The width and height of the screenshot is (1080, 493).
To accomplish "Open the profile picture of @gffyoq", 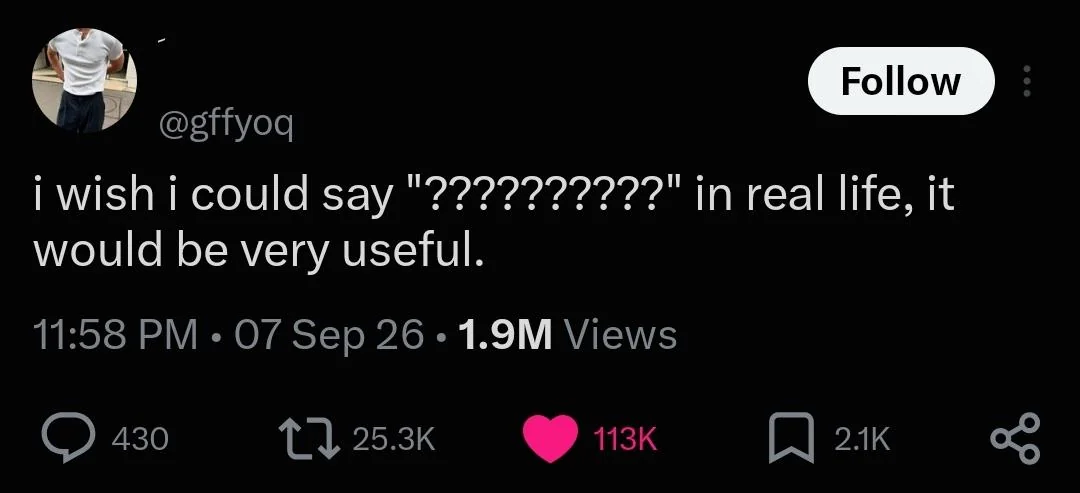I will click(84, 81).
